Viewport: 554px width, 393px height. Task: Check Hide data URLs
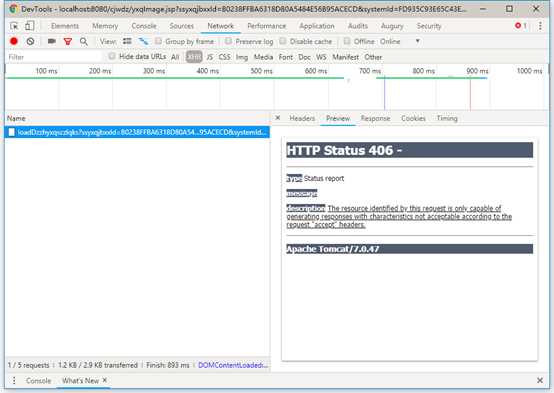coord(112,56)
